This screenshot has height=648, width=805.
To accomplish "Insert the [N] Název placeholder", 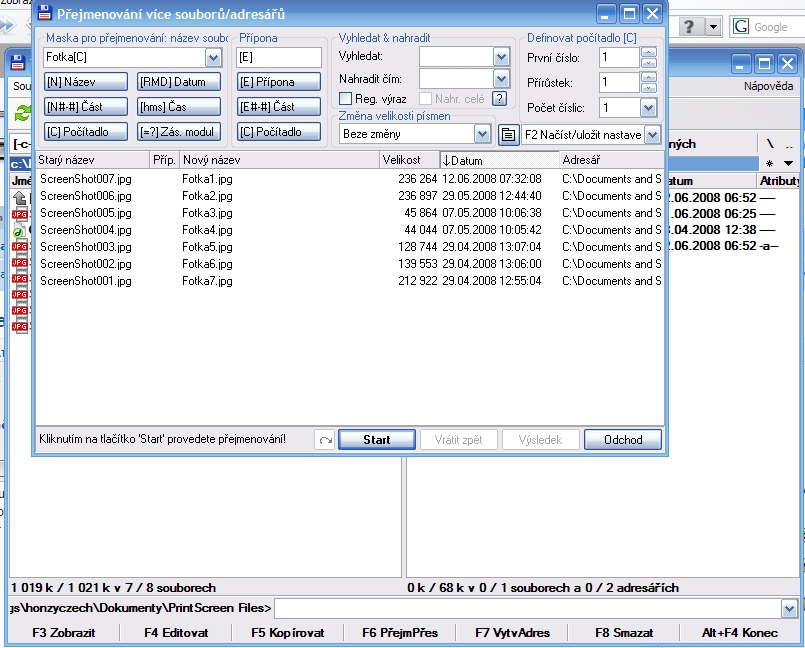I will 86,82.
